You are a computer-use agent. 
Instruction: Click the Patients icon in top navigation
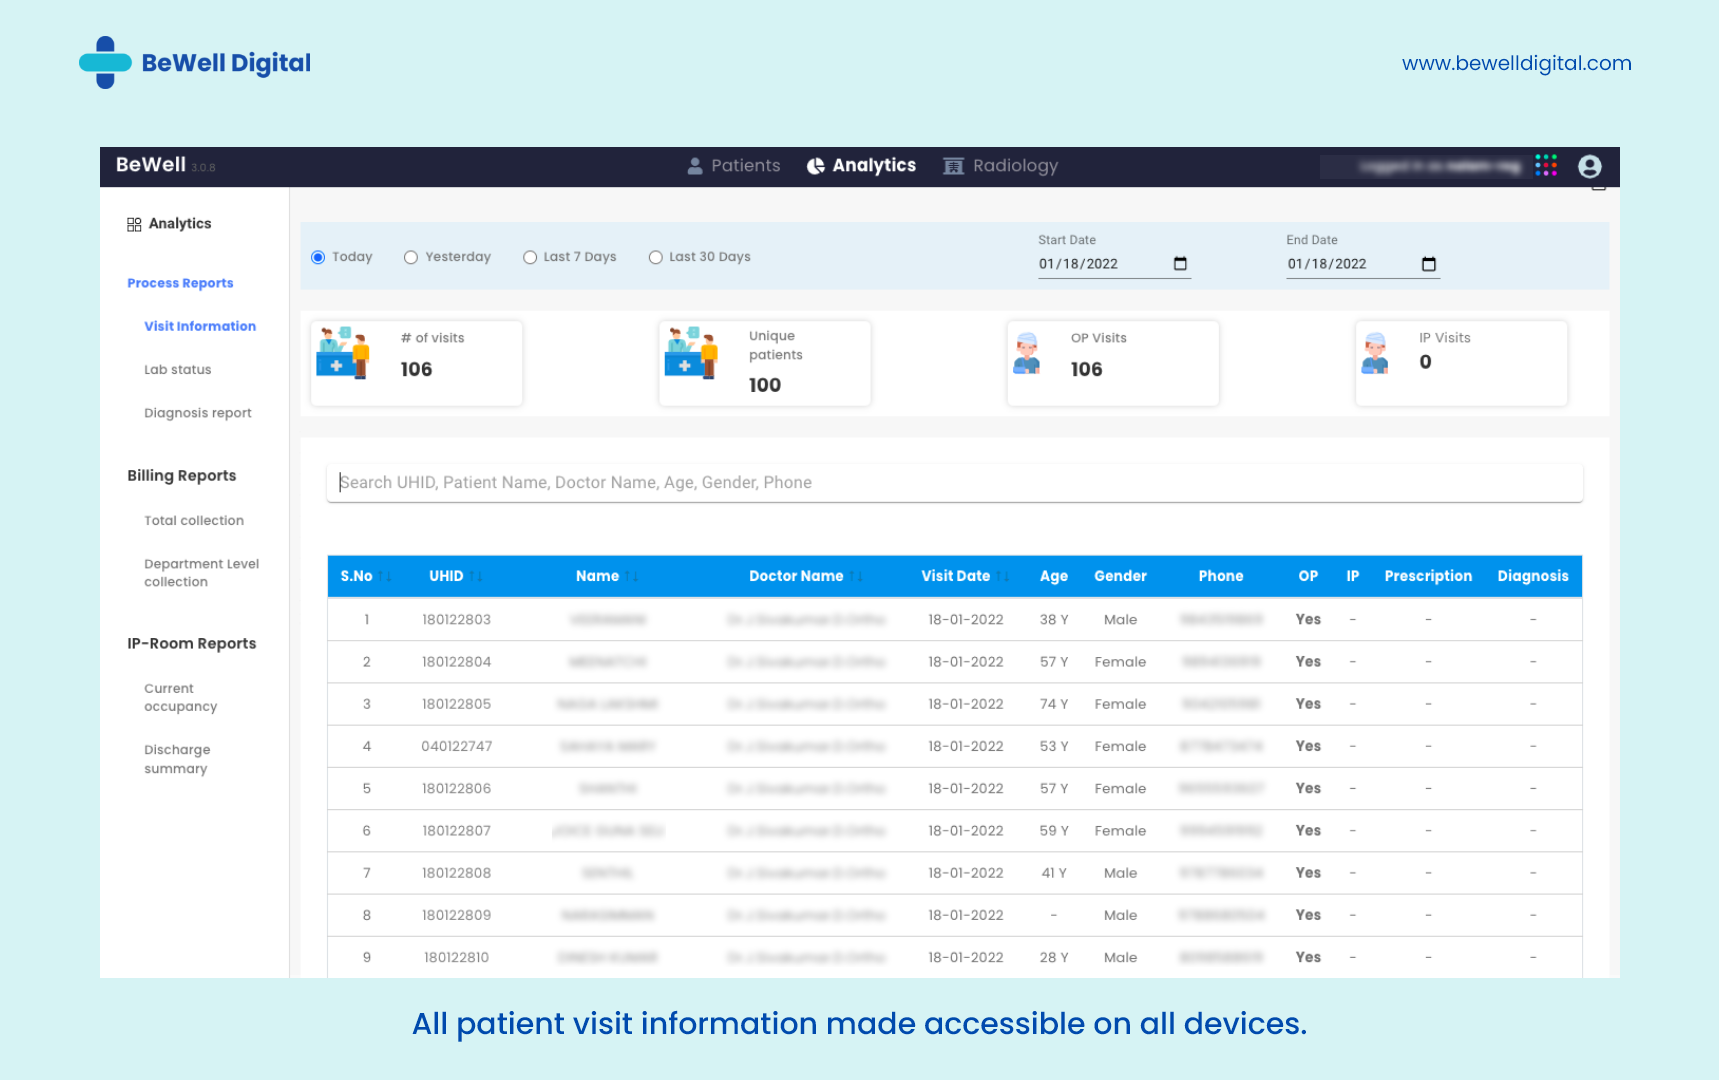point(695,165)
